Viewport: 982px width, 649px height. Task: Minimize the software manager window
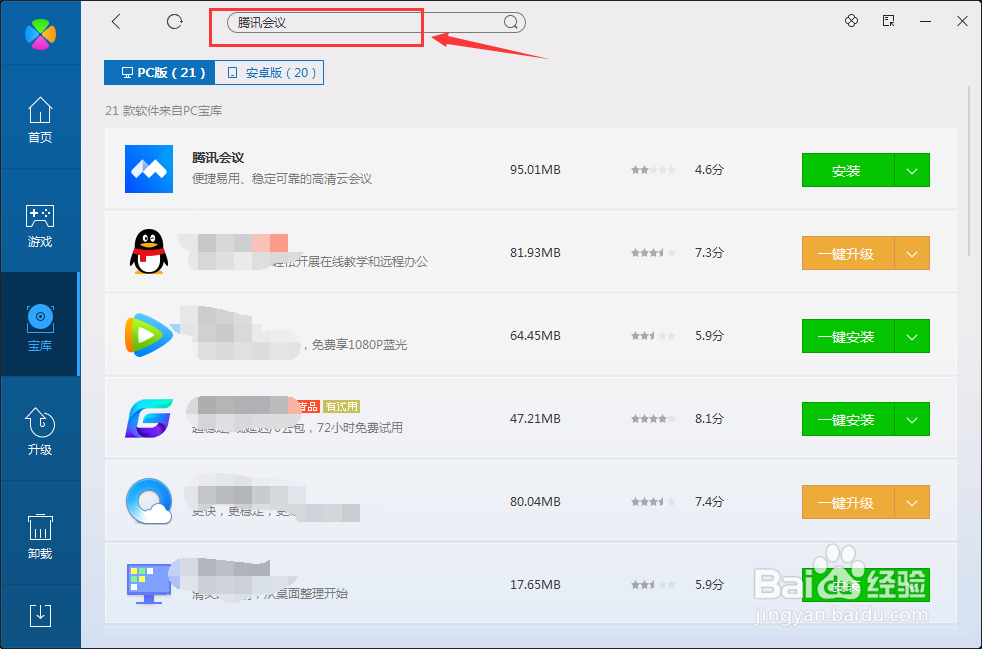925,21
